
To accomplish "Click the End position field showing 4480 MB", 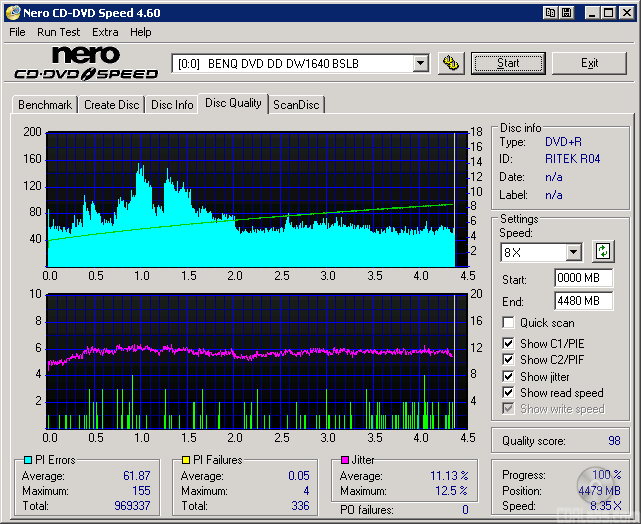I will (x=583, y=300).
